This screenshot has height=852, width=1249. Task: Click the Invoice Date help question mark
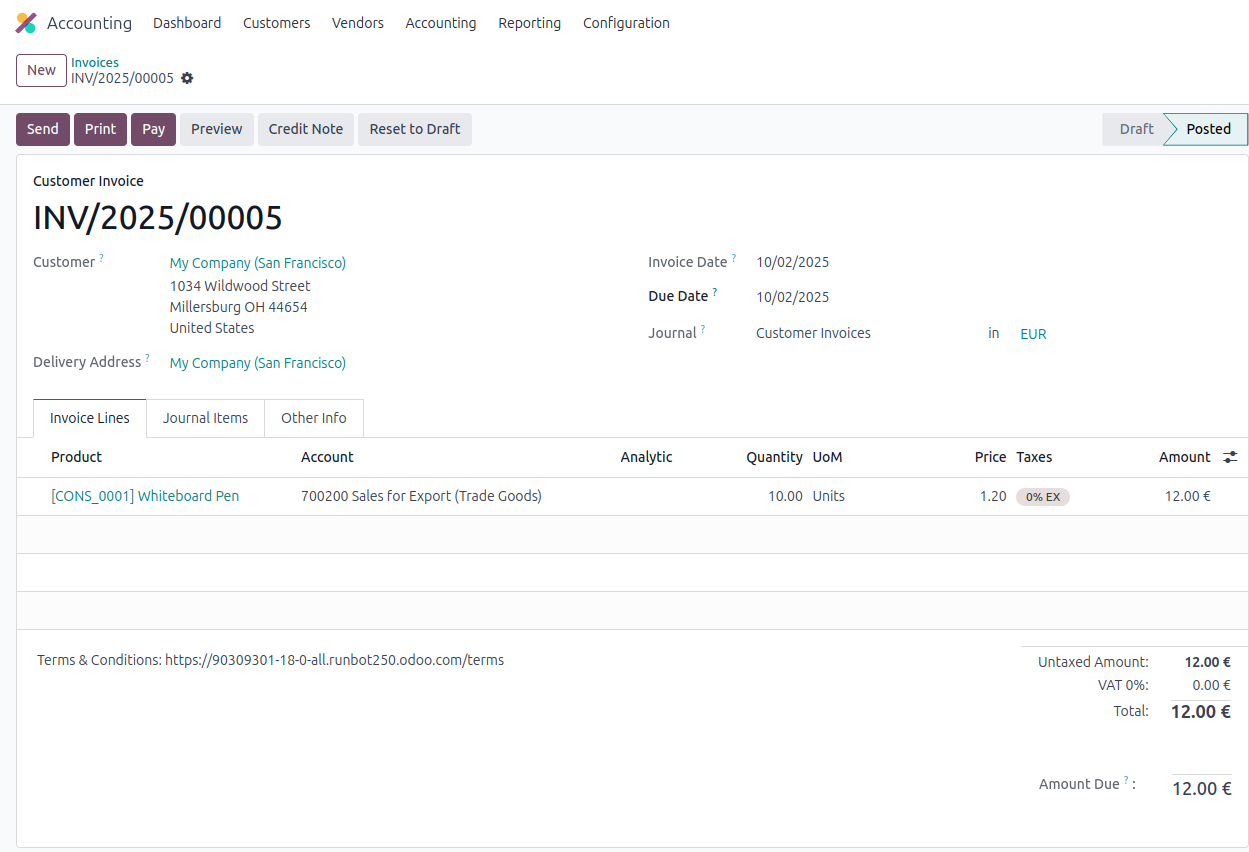pyautogui.click(x=733, y=258)
